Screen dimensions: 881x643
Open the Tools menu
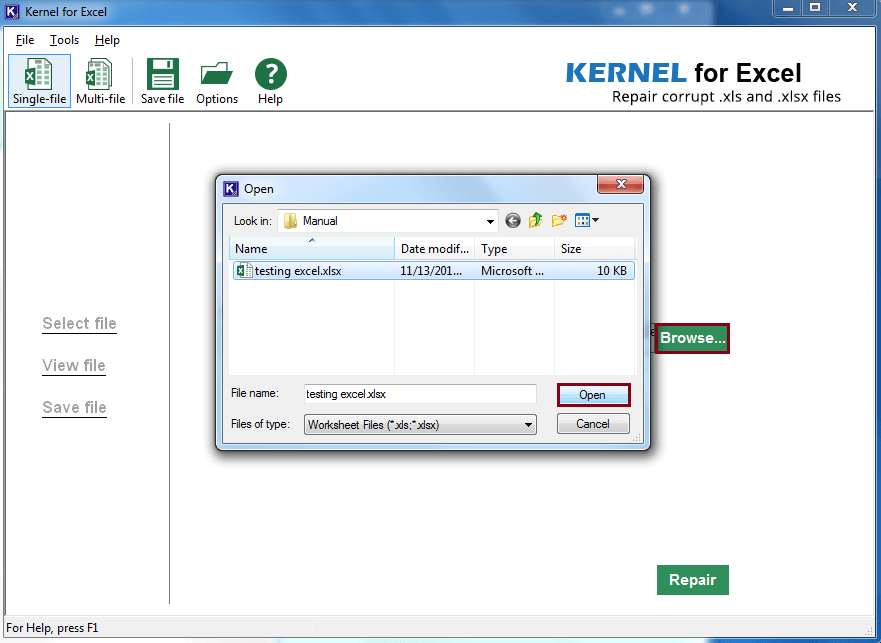click(x=64, y=40)
